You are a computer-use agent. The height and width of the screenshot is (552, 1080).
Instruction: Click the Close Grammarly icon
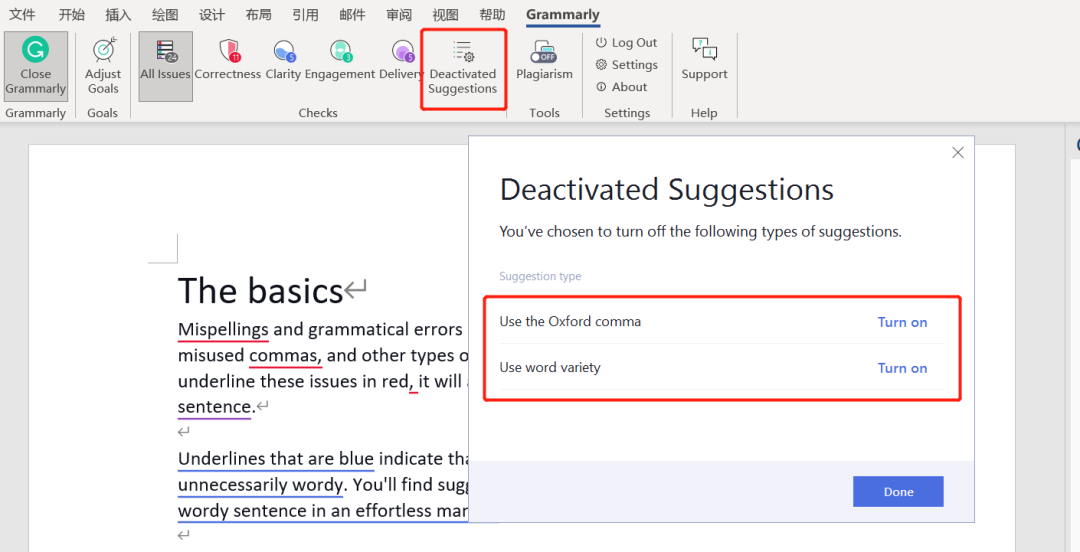35,66
